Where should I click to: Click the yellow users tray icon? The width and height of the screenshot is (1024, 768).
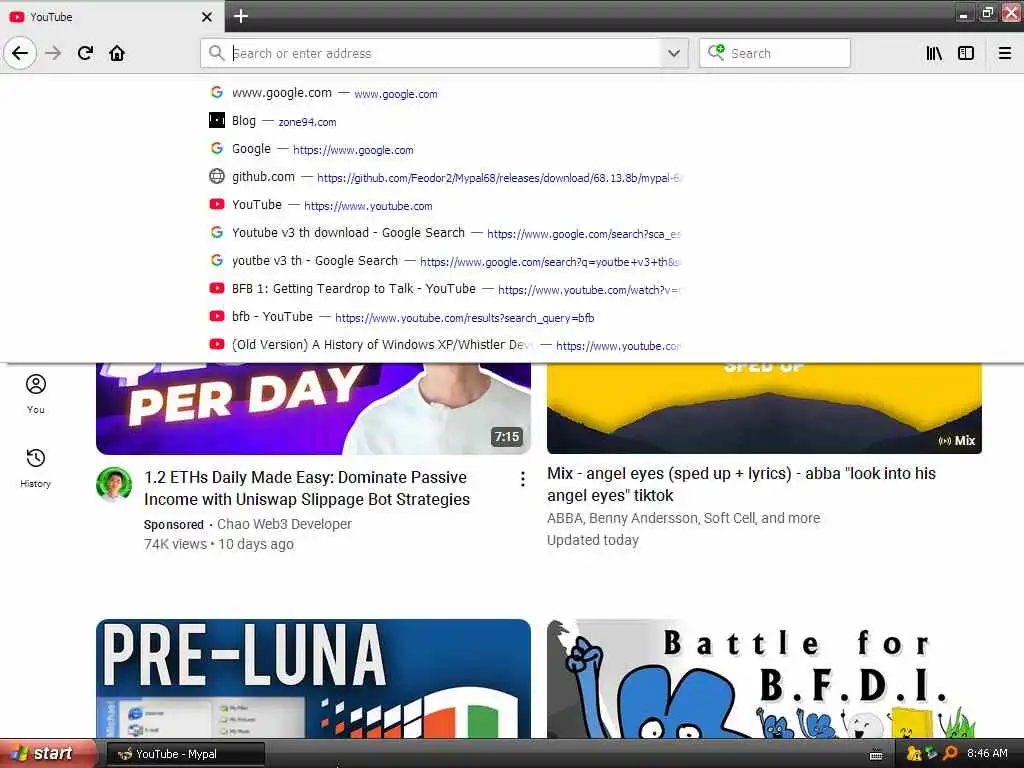[914, 754]
